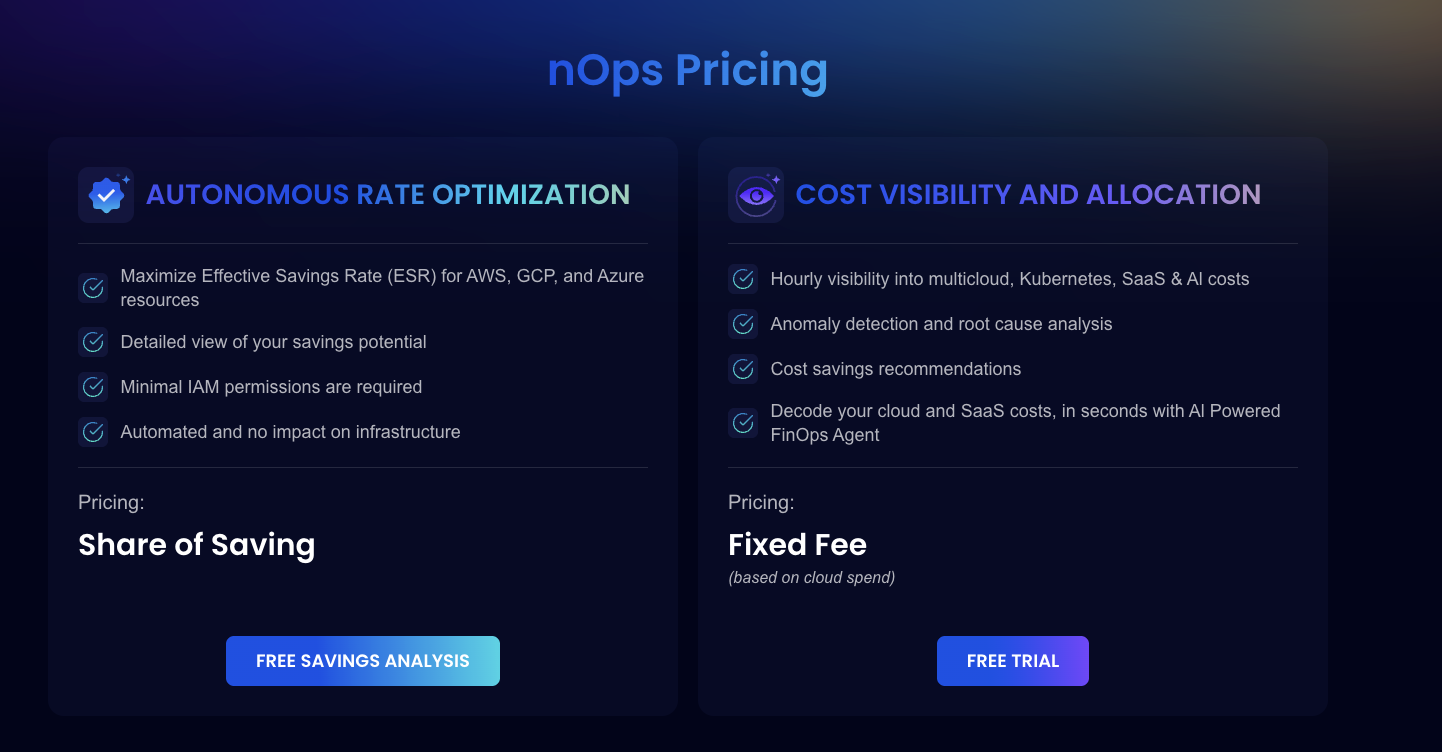The image size is (1442, 752).
Task: Click the Minimal IAM permissions are required text
Action: tap(271, 387)
